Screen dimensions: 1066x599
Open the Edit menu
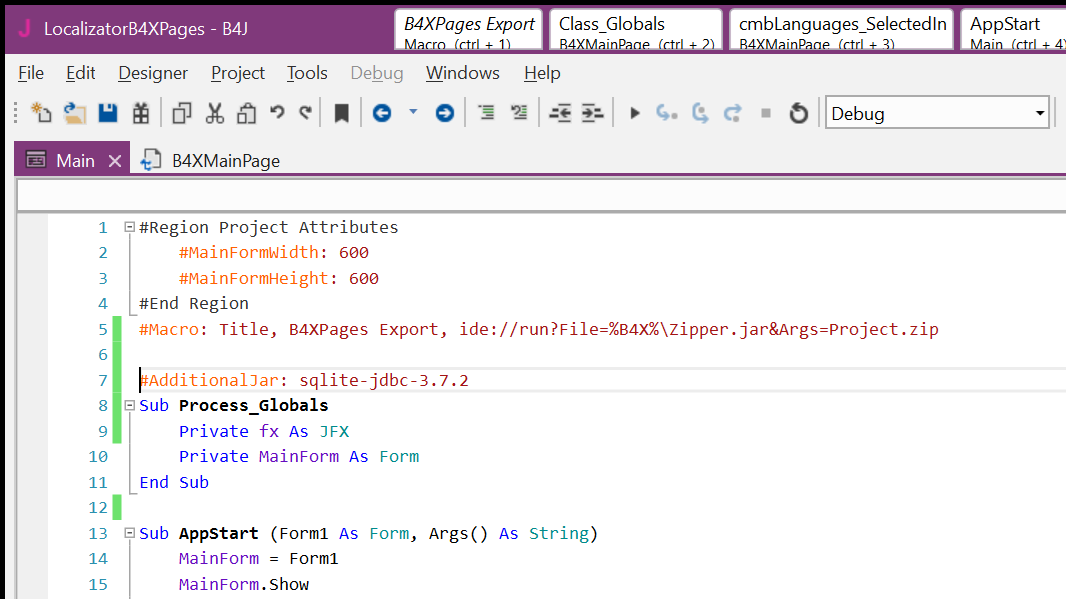click(x=80, y=73)
